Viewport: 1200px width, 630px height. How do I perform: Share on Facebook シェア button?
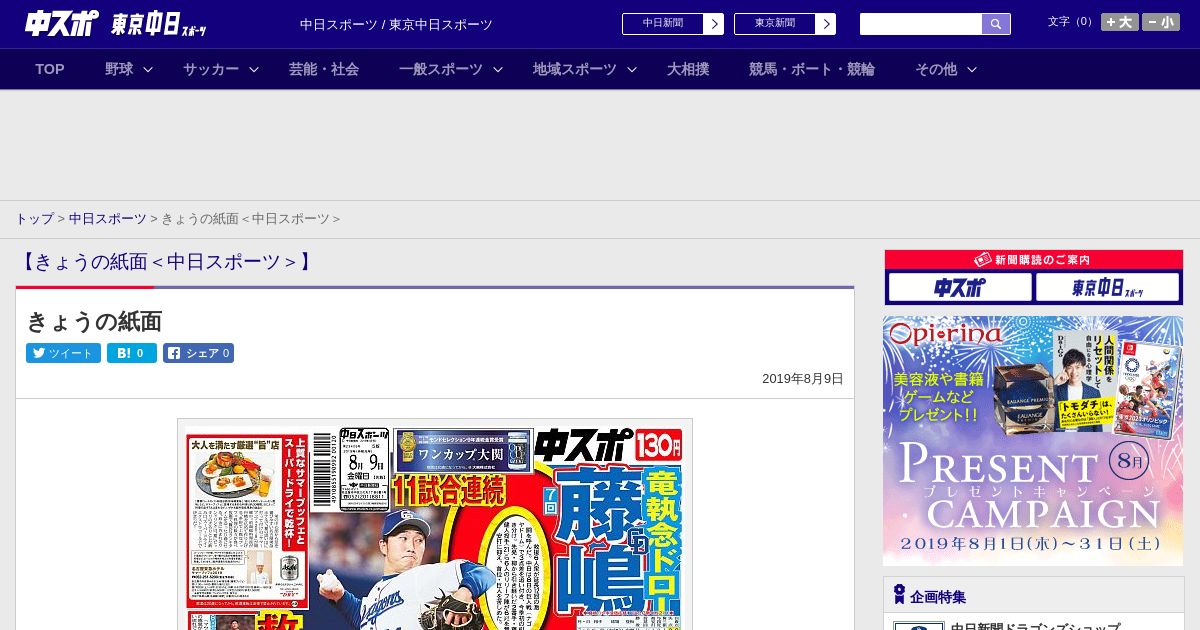point(198,353)
